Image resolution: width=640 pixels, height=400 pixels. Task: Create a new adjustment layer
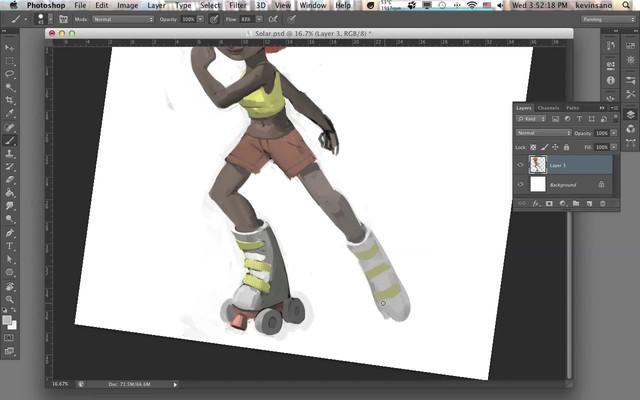click(562, 203)
